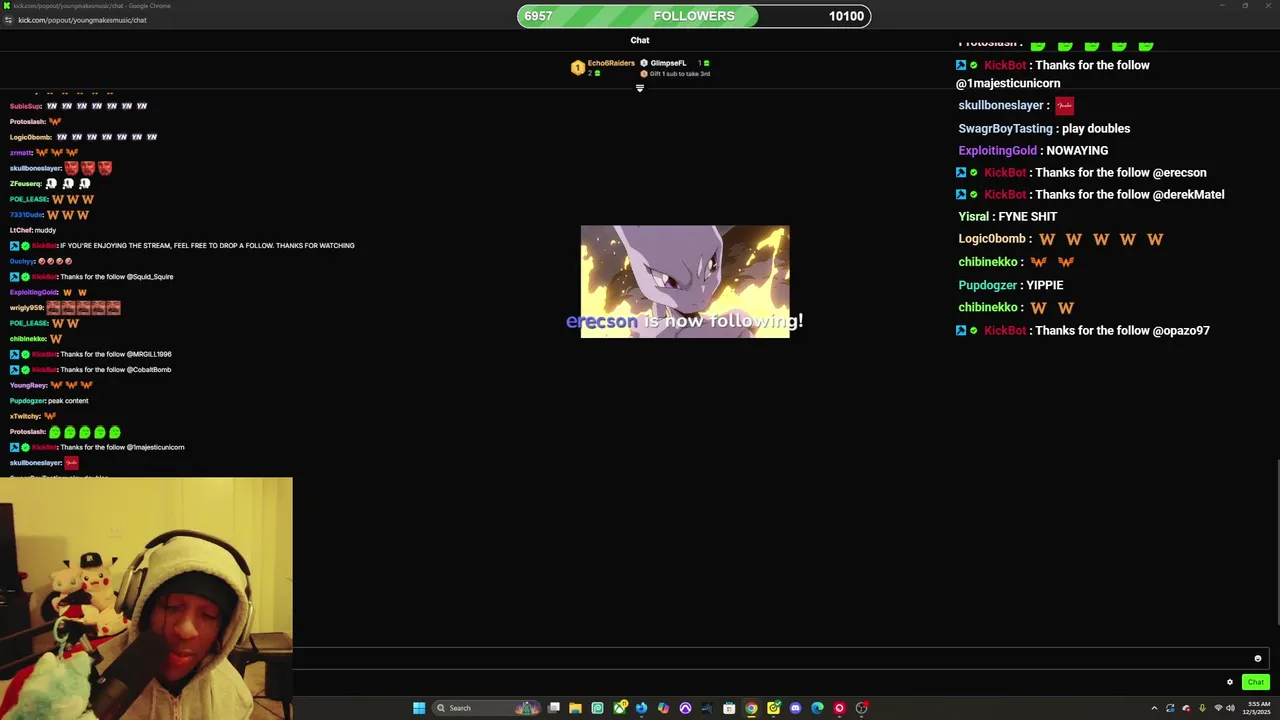Click the Chat header title
The width and height of the screenshot is (1280, 720).
(x=640, y=40)
